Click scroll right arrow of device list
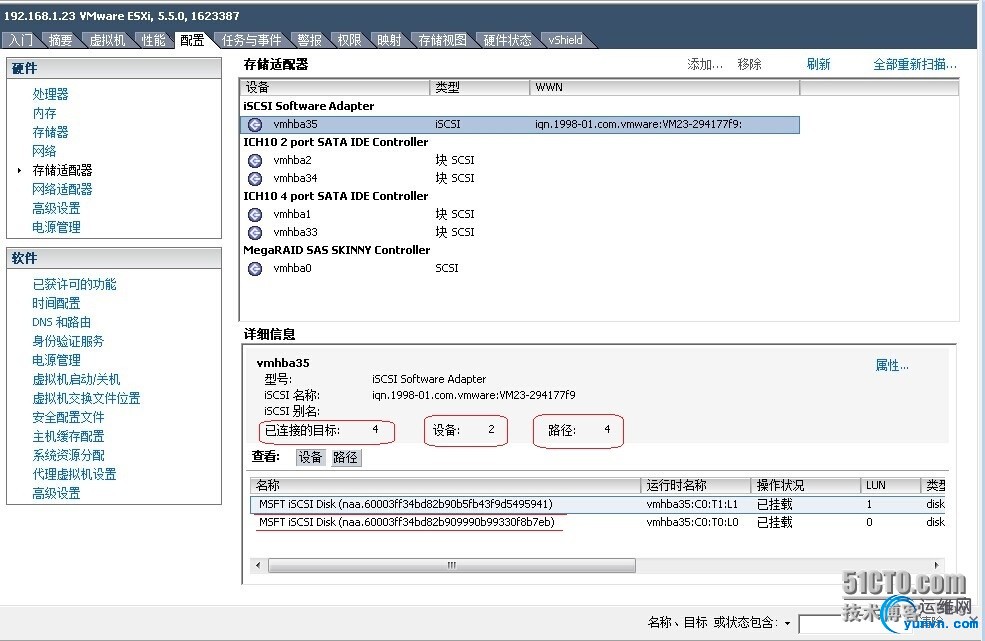The height and width of the screenshot is (641, 985). [x=937, y=565]
